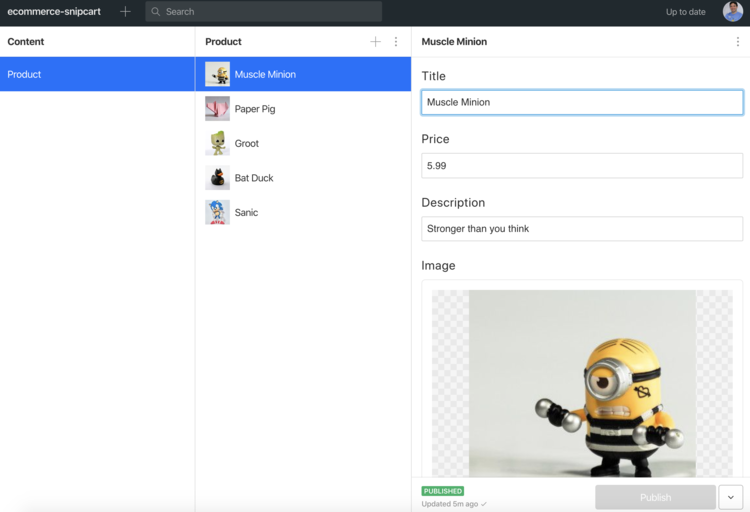
Task: Click 'Updated 5m ago' status text
Action: (450, 504)
